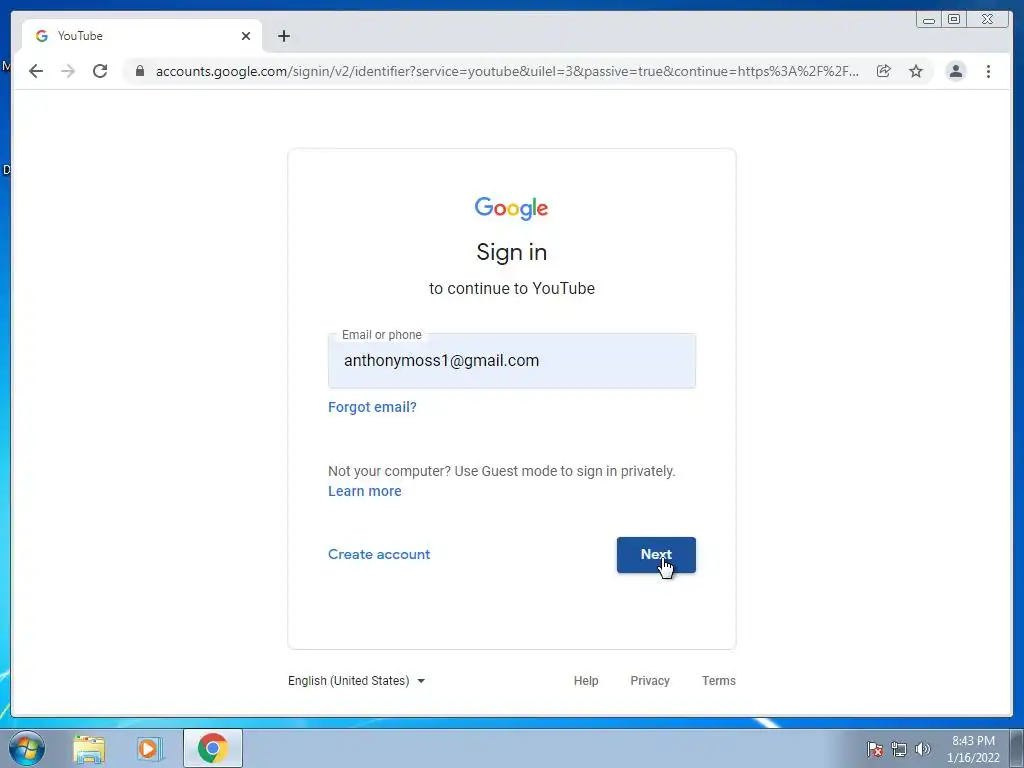
Task: Reload the Google sign-in page
Action: tap(100, 71)
